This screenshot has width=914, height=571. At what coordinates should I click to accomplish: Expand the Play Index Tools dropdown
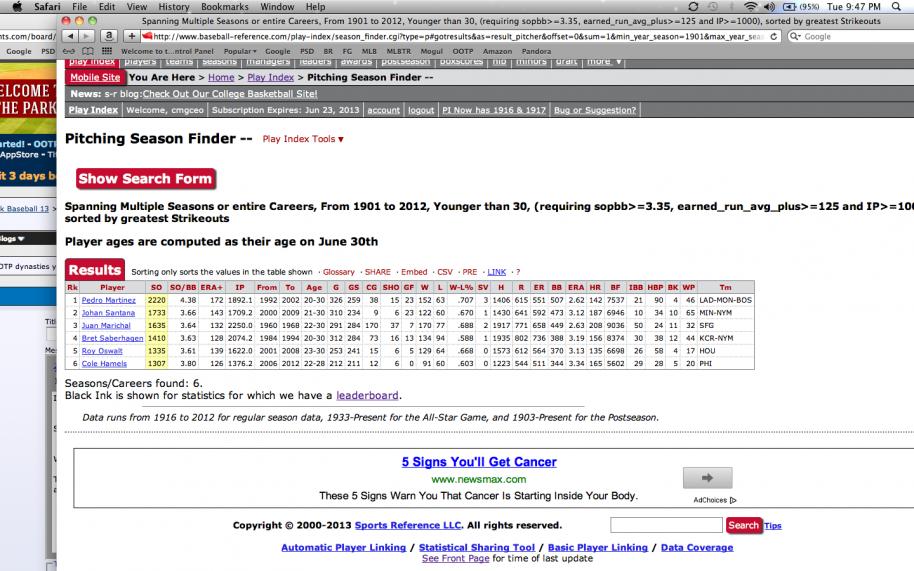303,139
